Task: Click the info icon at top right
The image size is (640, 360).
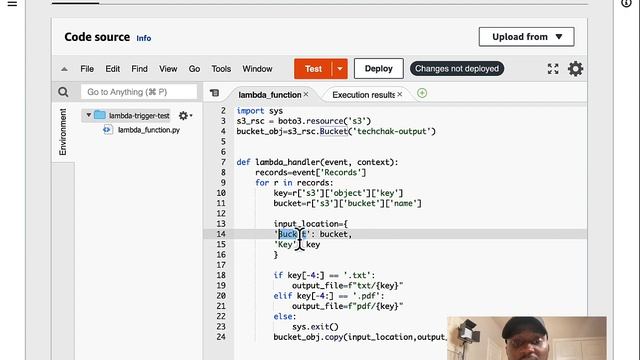Action: [x=627, y=3]
